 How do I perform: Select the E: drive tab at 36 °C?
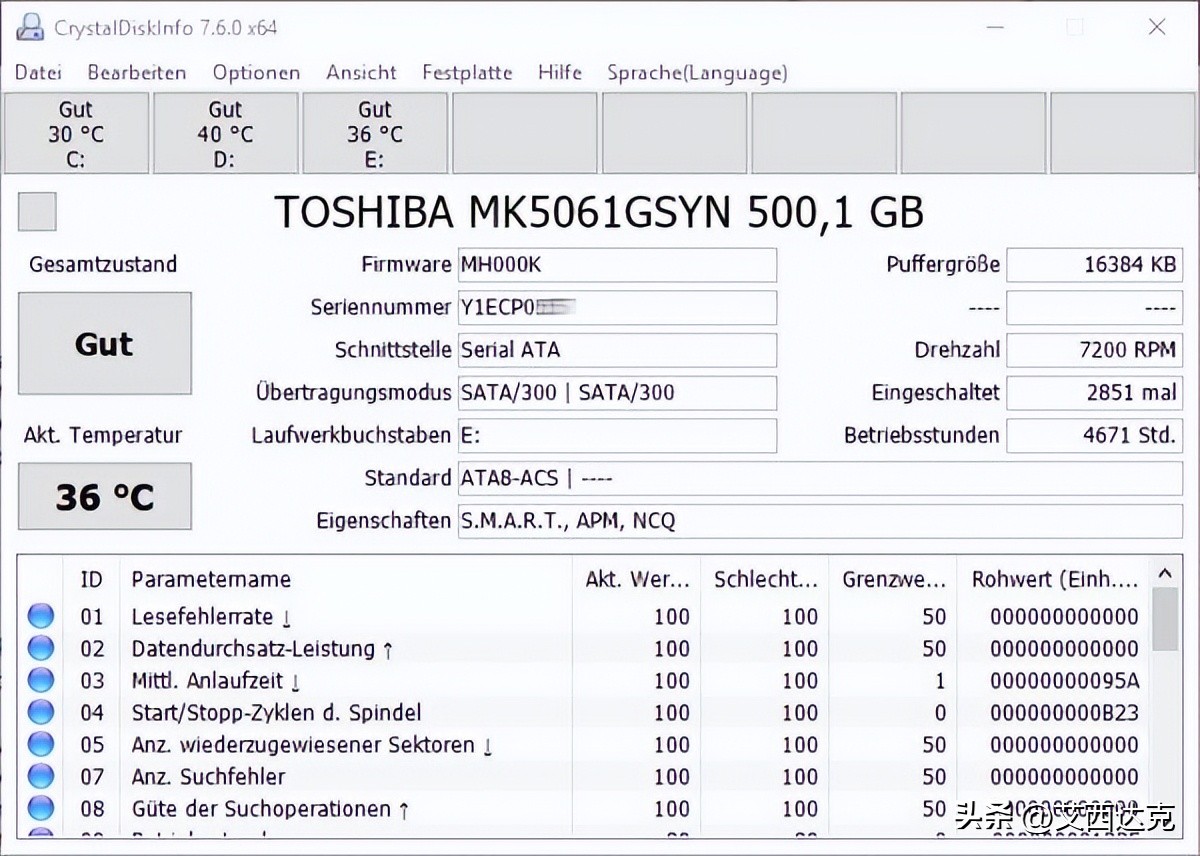[375, 133]
